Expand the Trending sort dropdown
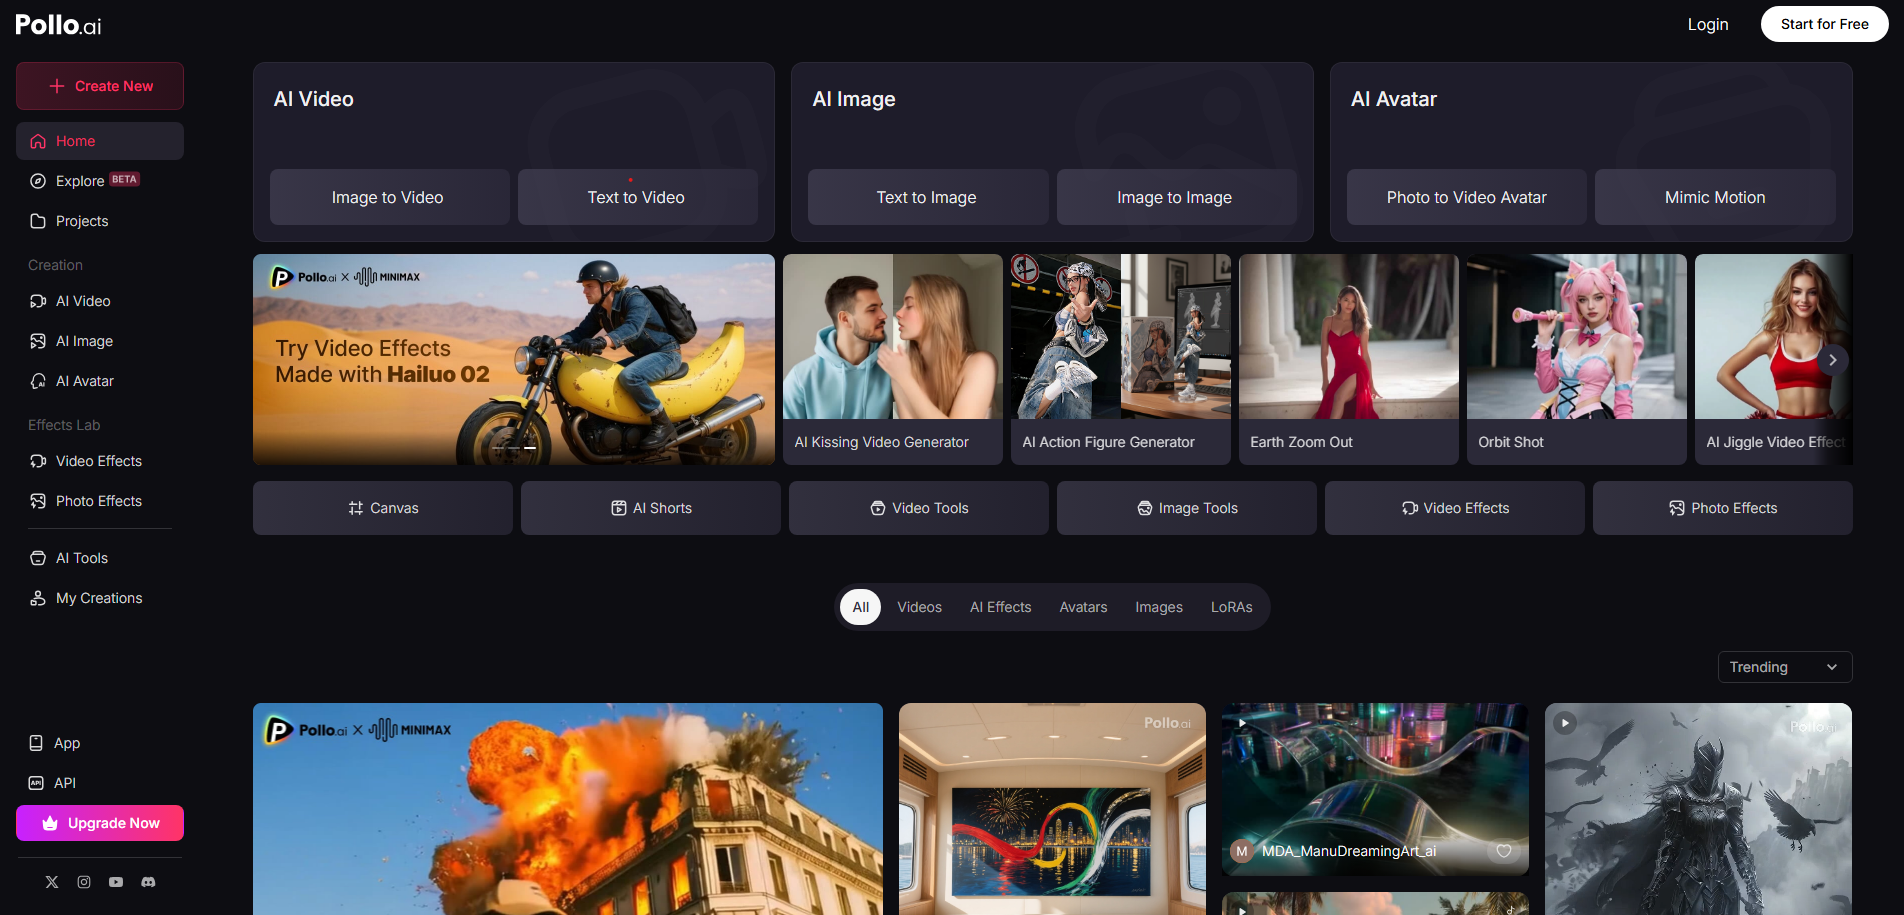Screen dimensions: 1904x915 (1784, 667)
